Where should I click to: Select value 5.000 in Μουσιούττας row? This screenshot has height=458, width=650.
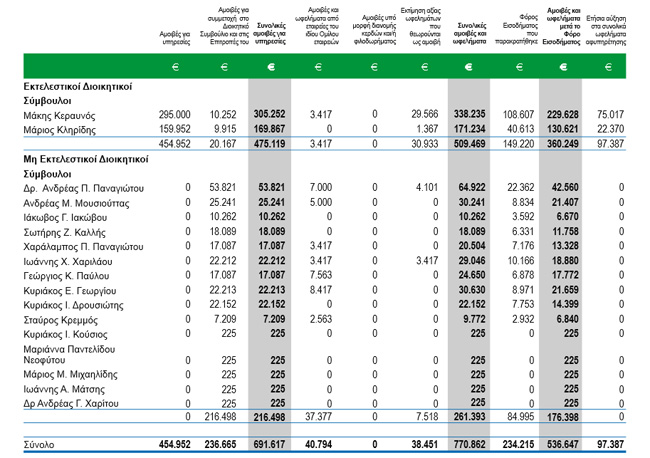[x=321, y=202]
